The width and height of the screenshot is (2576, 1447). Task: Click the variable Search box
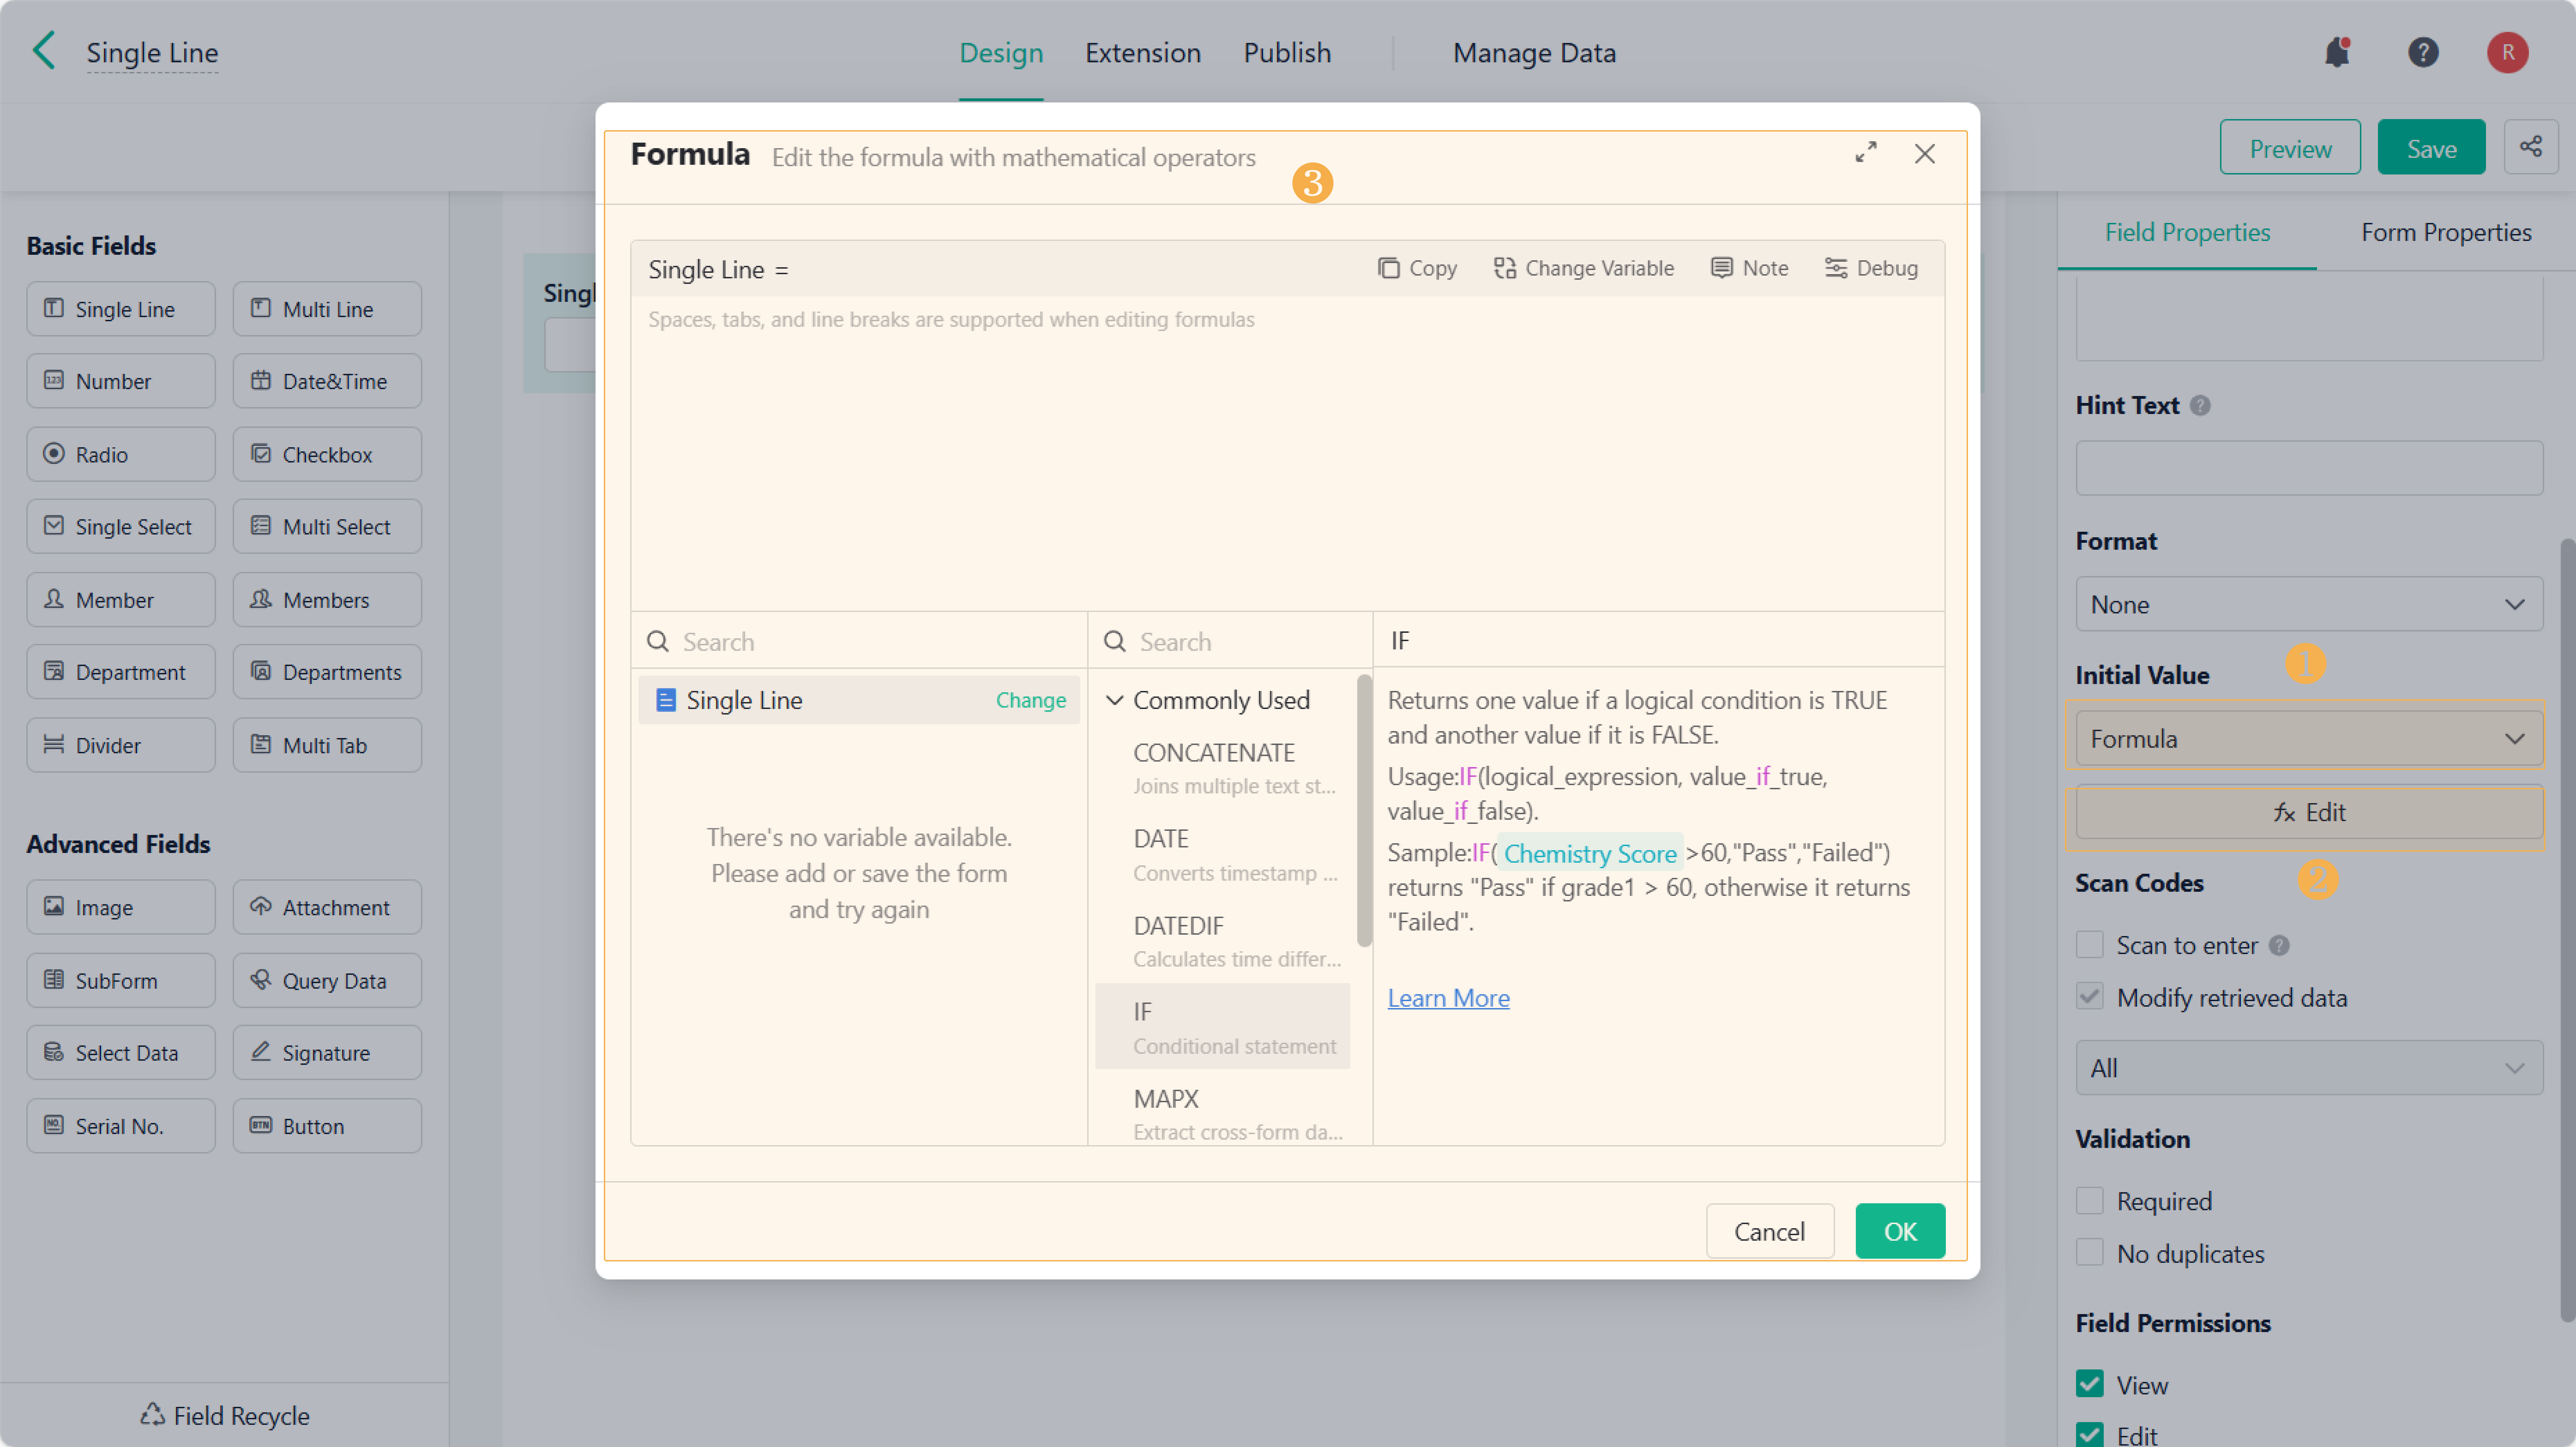coord(859,641)
